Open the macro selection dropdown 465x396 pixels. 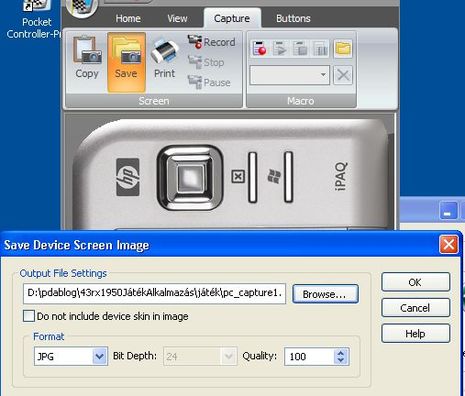(x=323, y=75)
